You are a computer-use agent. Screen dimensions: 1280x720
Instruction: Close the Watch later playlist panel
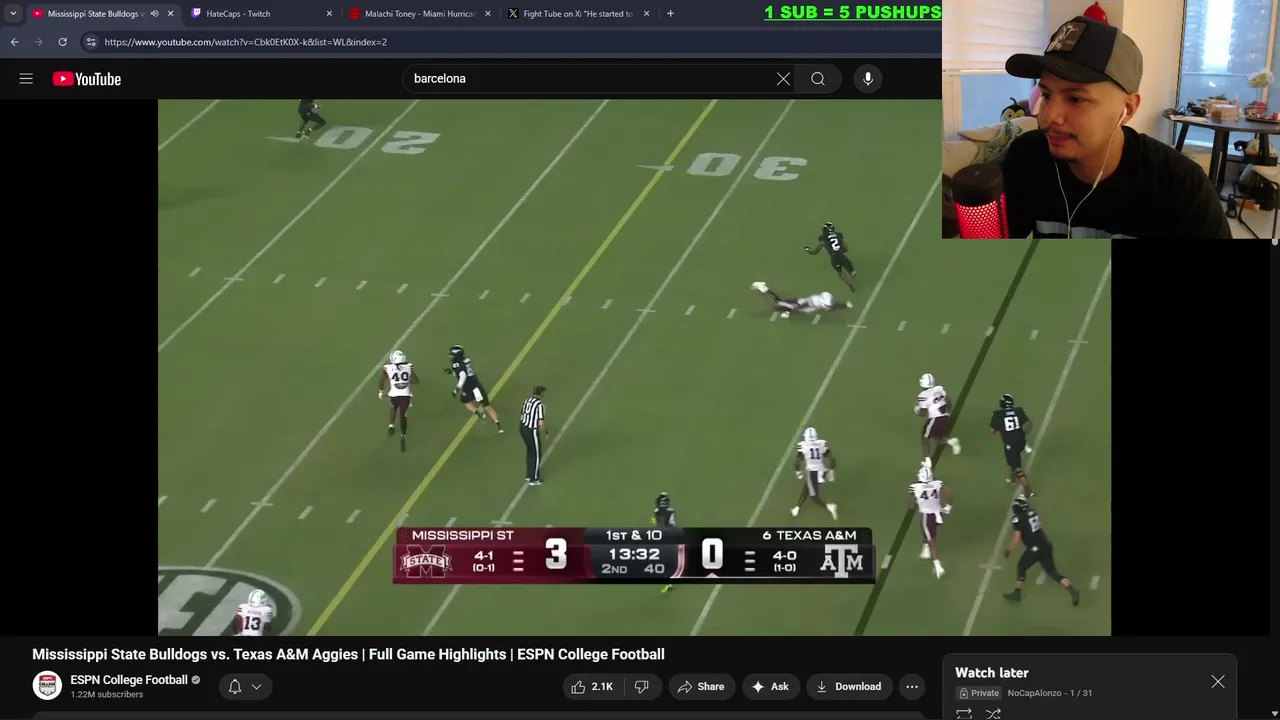click(1218, 682)
